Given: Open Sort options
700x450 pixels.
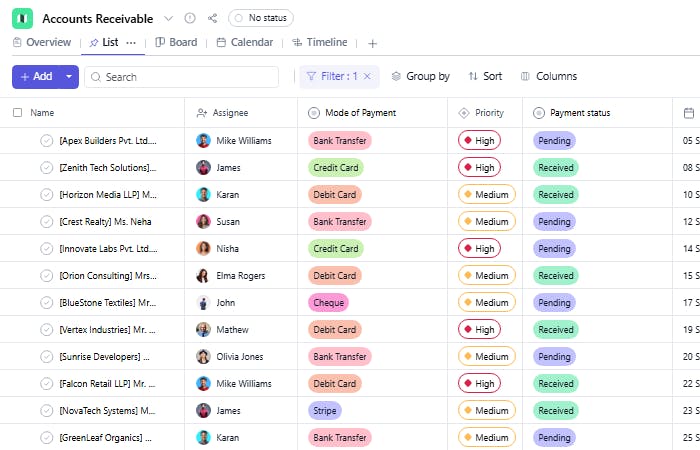Looking at the screenshot, I should click(x=485, y=76).
